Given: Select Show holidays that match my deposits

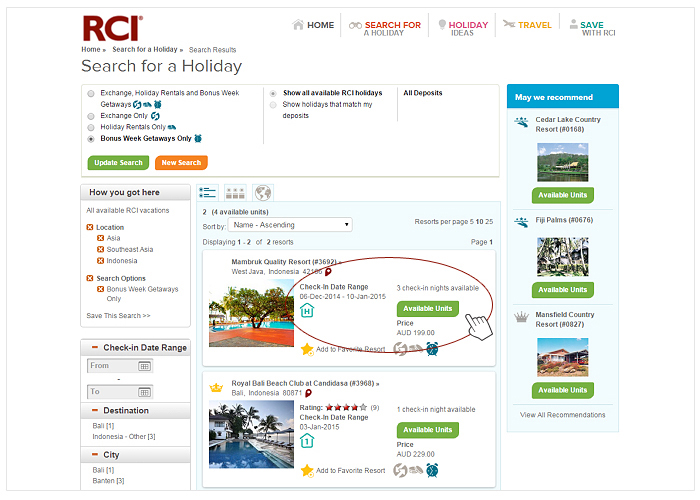Looking at the screenshot, I should 273,105.
